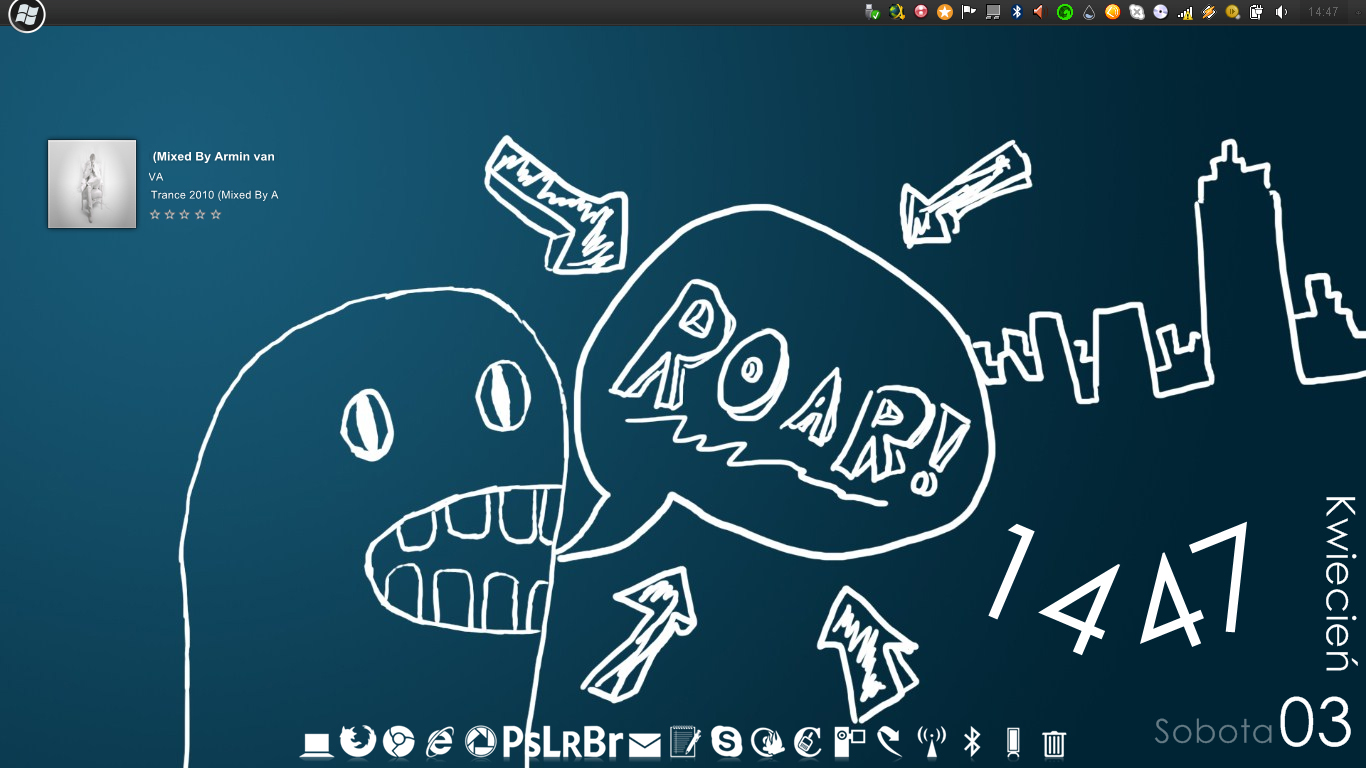Open Internet Explorer dock icon

coord(439,742)
